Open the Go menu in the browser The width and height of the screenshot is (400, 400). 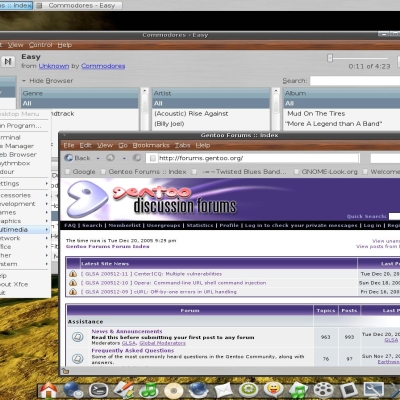tap(123, 145)
